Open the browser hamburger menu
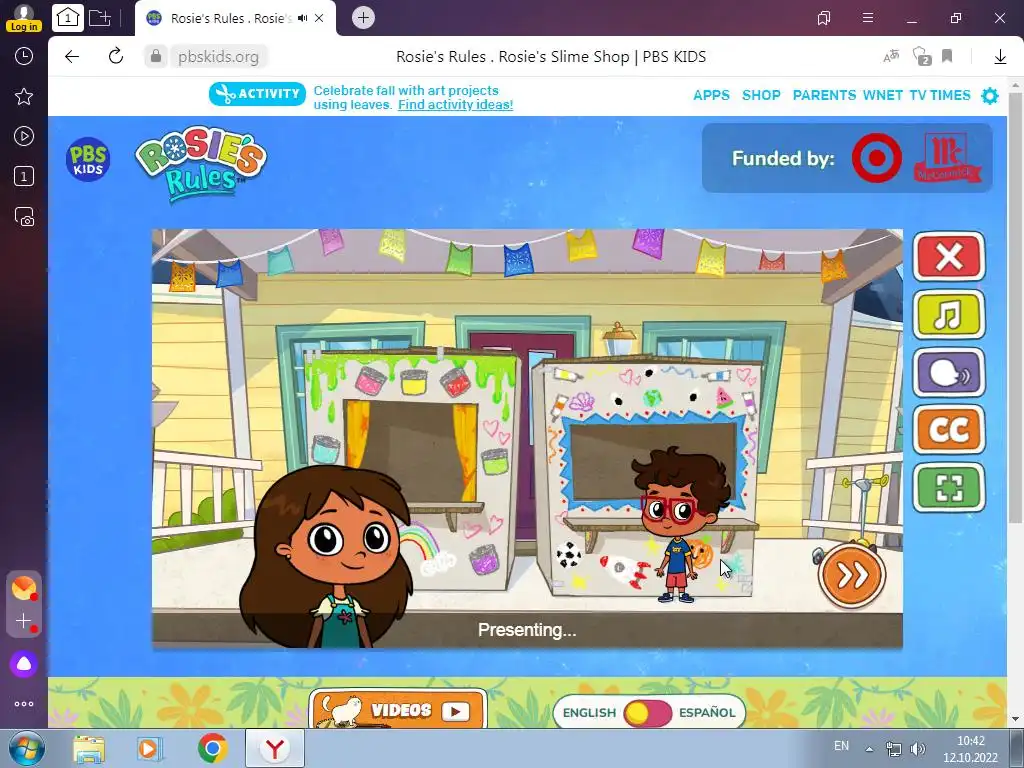The width and height of the screenshot is (1024, 768). [867, 18]
